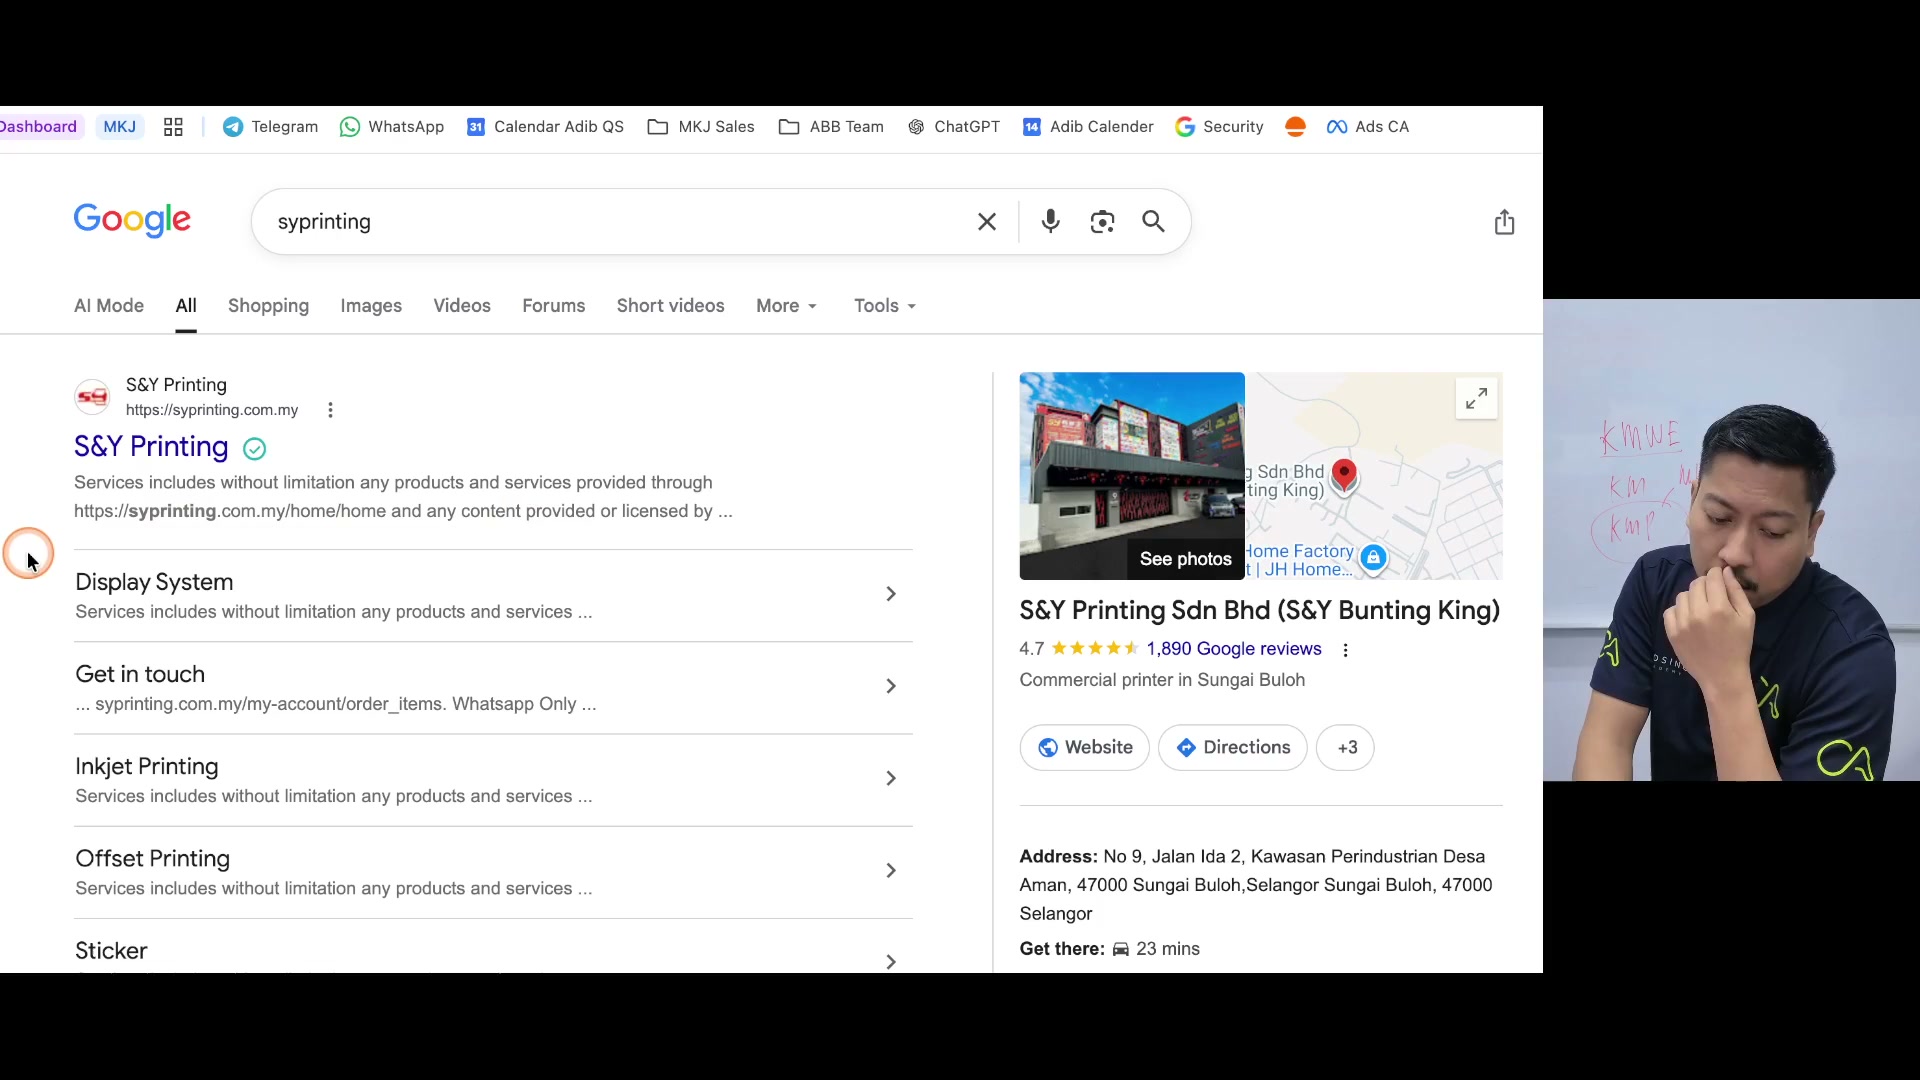The image size is (1920, 1080).
Task: Open the More search filters dropdown
Action: (x=787, y=306)
